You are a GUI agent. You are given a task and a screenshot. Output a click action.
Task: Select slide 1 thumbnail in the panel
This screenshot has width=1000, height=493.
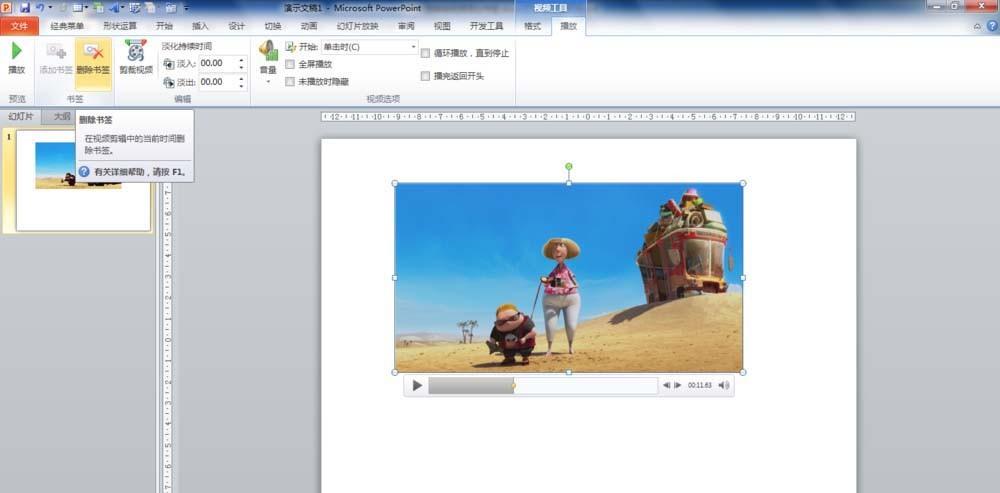(x=83, y=180)
